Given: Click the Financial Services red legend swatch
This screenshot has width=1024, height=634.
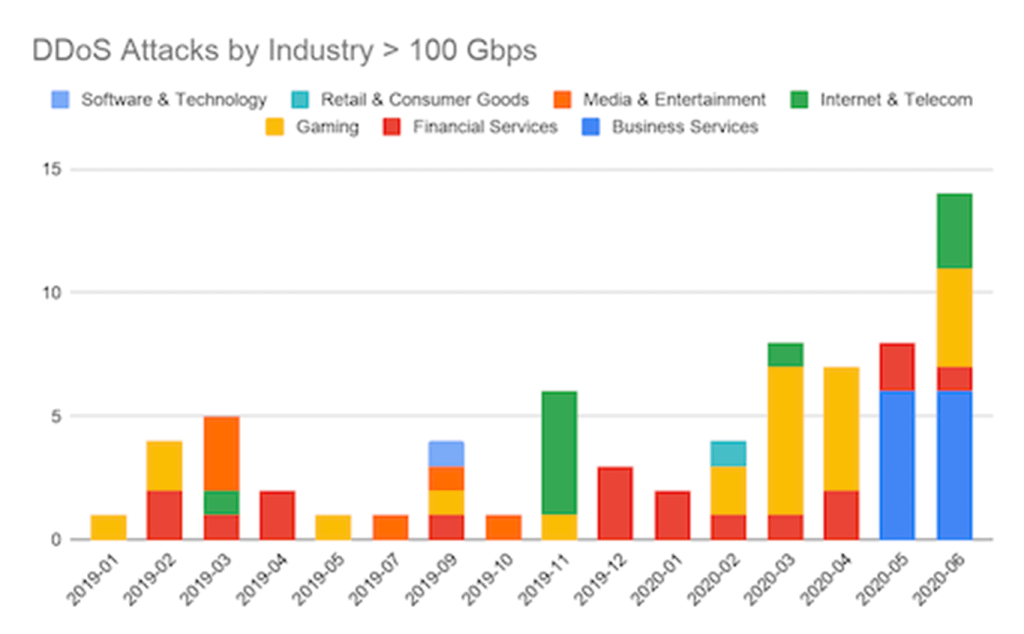Looking at the screenshot, I should click(393, 127).
